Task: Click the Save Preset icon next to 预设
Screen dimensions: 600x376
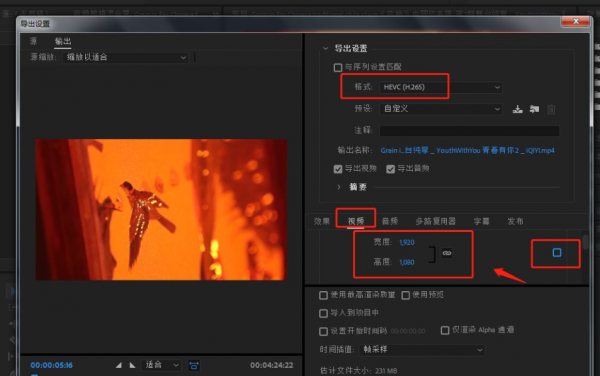Action: [517, 109]
